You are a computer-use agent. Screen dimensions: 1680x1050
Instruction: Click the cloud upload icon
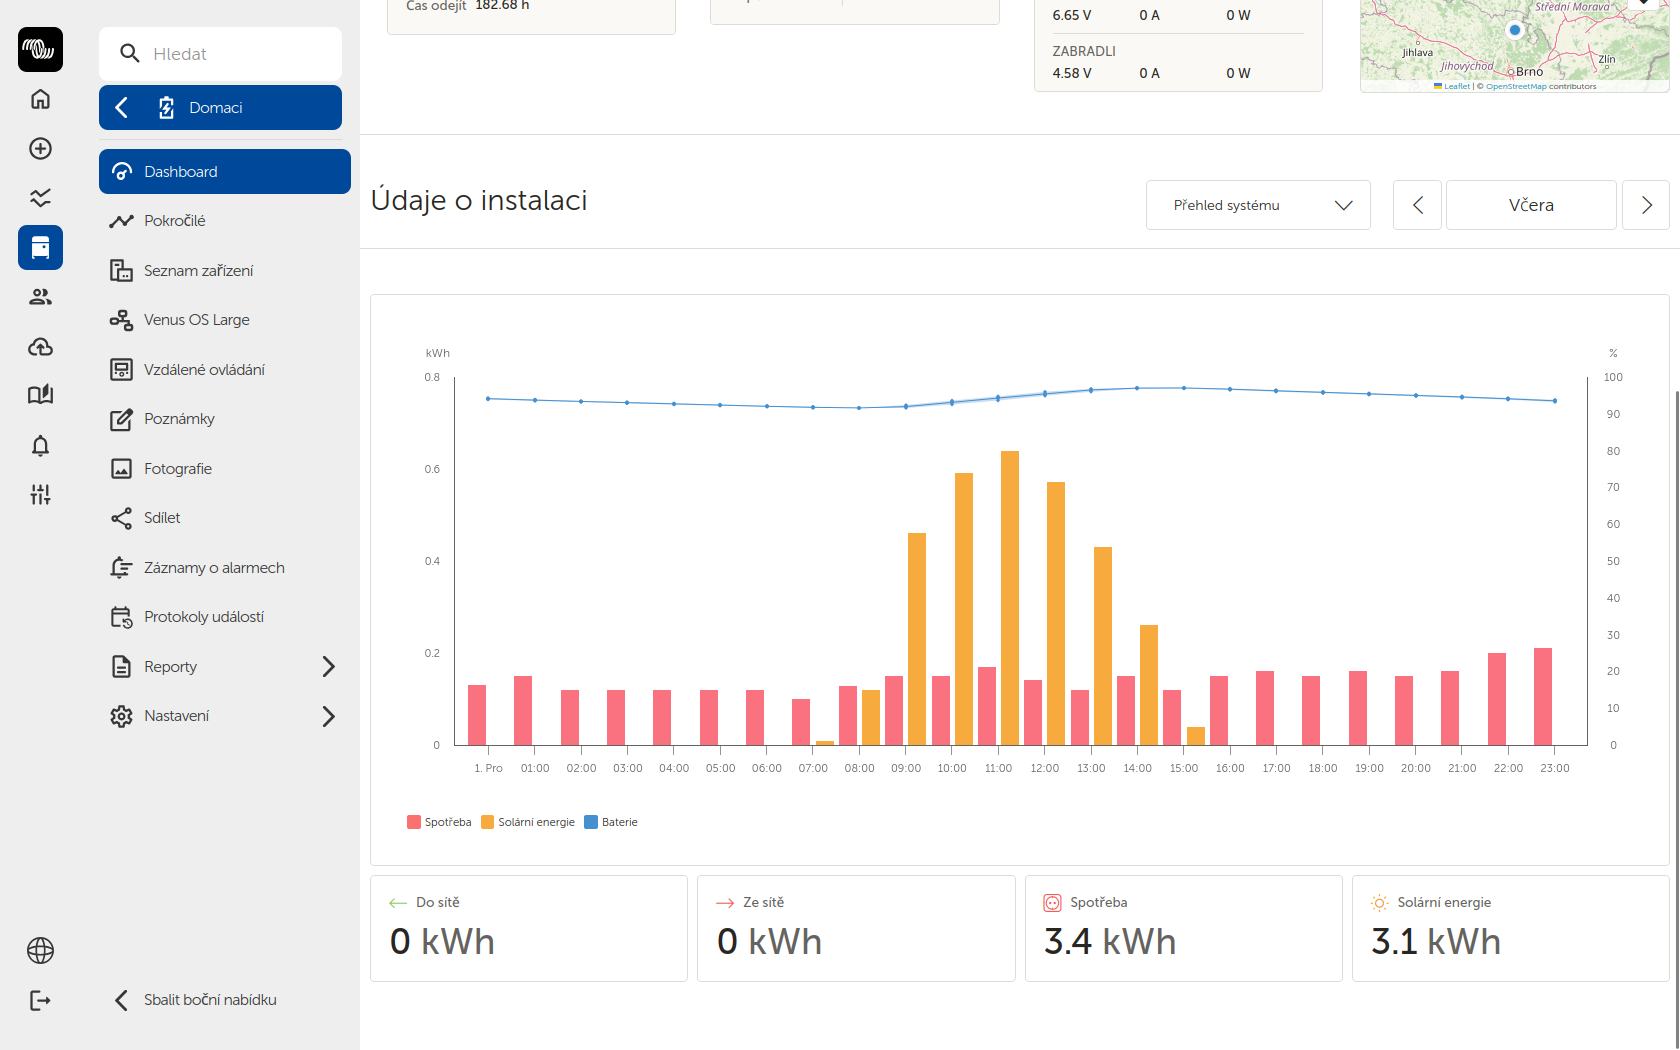(40, 347)
